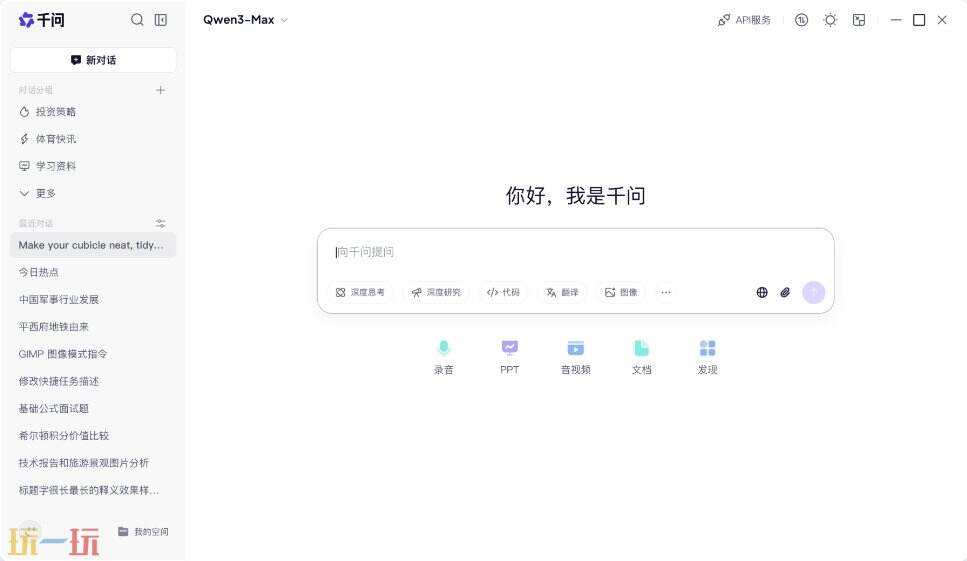Screen dimensions: 967x561
Task: Open the 技术报告和旅游景观图片分析 conversation
Action: coord(93,462)
